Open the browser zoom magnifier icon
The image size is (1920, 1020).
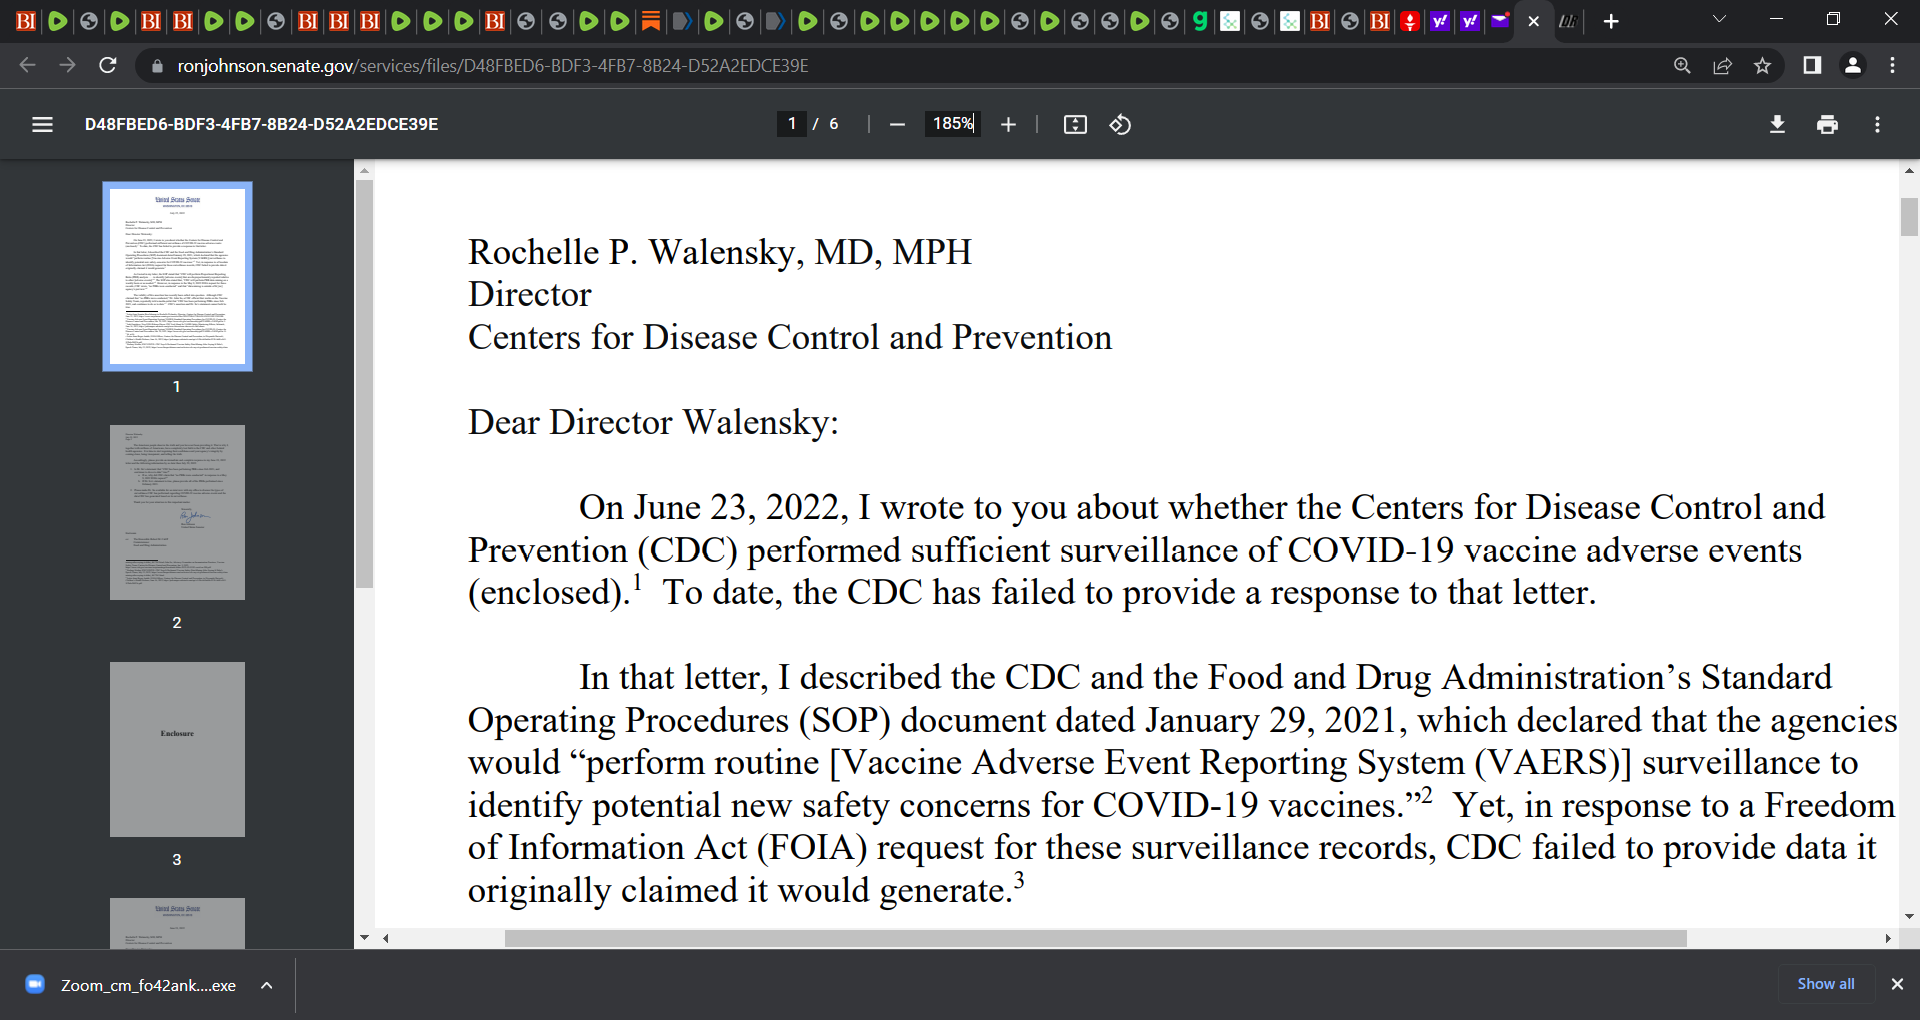pyautogui.click(x=1682, y=65)
